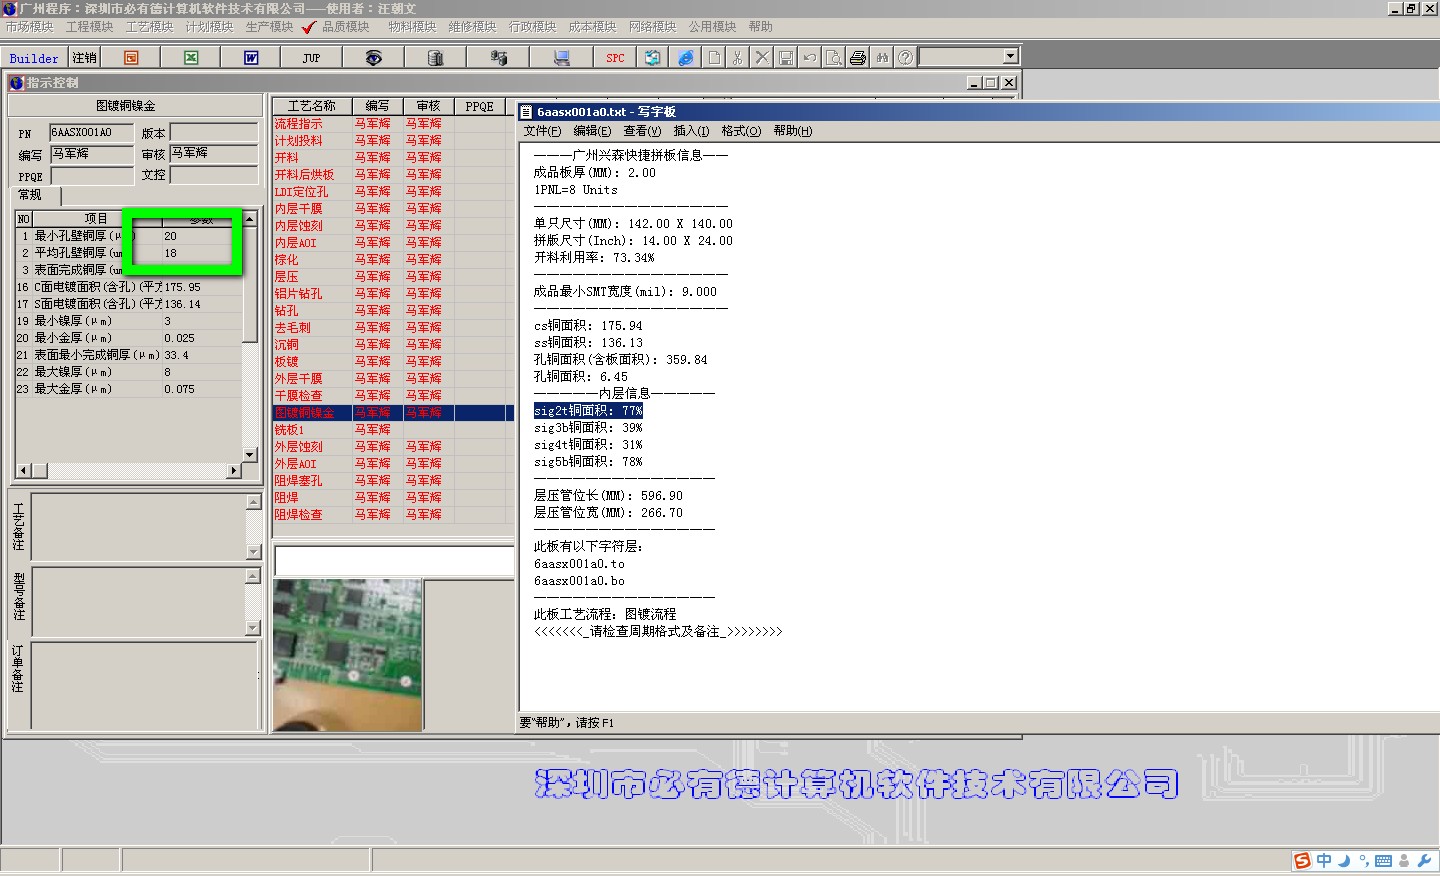Open the 品质模块 menu

coord(345,27)
